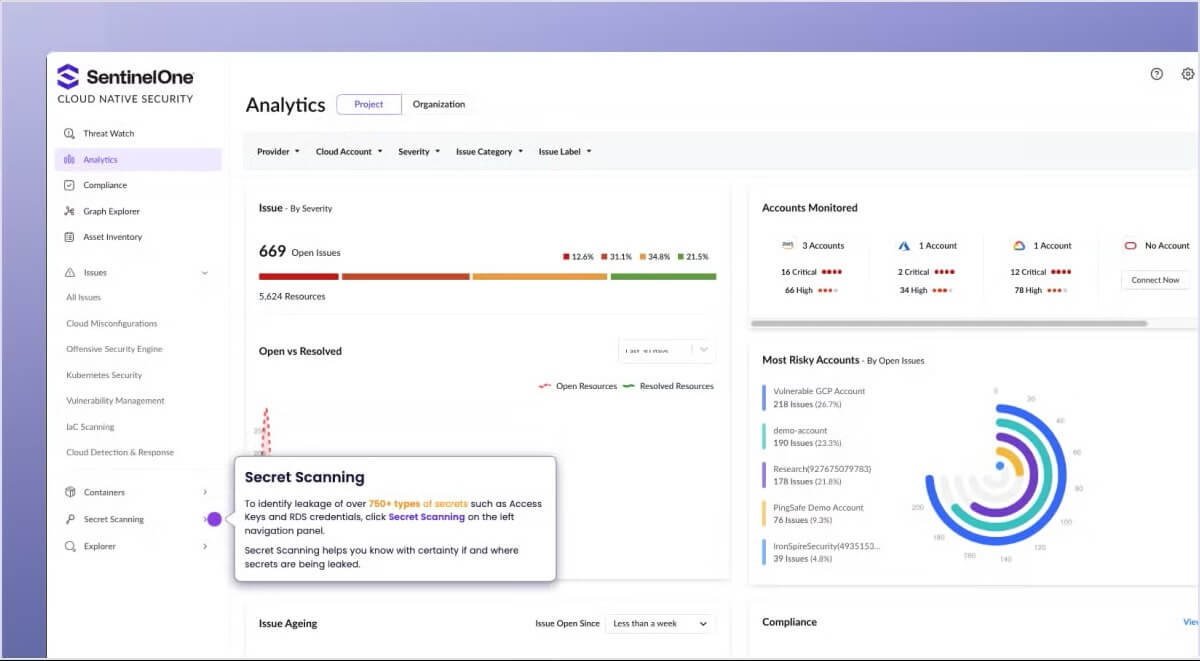This screenshot has height=661, width=1200.
Task: Open the Open vs Resolved date range dropdown
Action: pyautogui.click(x=667, y=350)
